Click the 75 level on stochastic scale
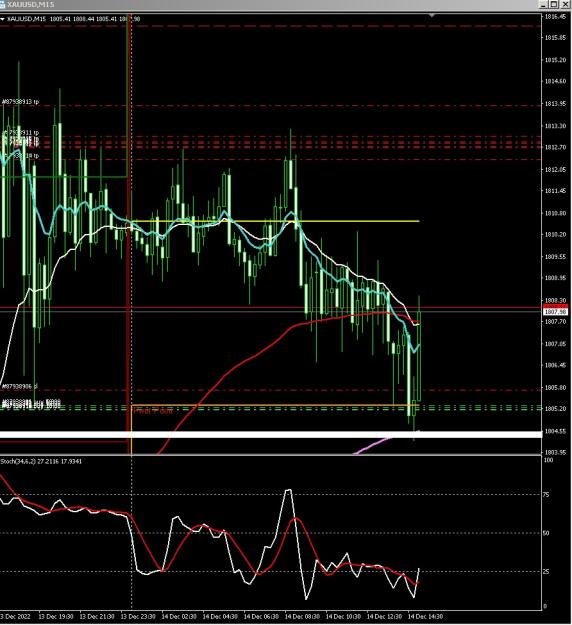The image size is (572, 625). point(546,495)
